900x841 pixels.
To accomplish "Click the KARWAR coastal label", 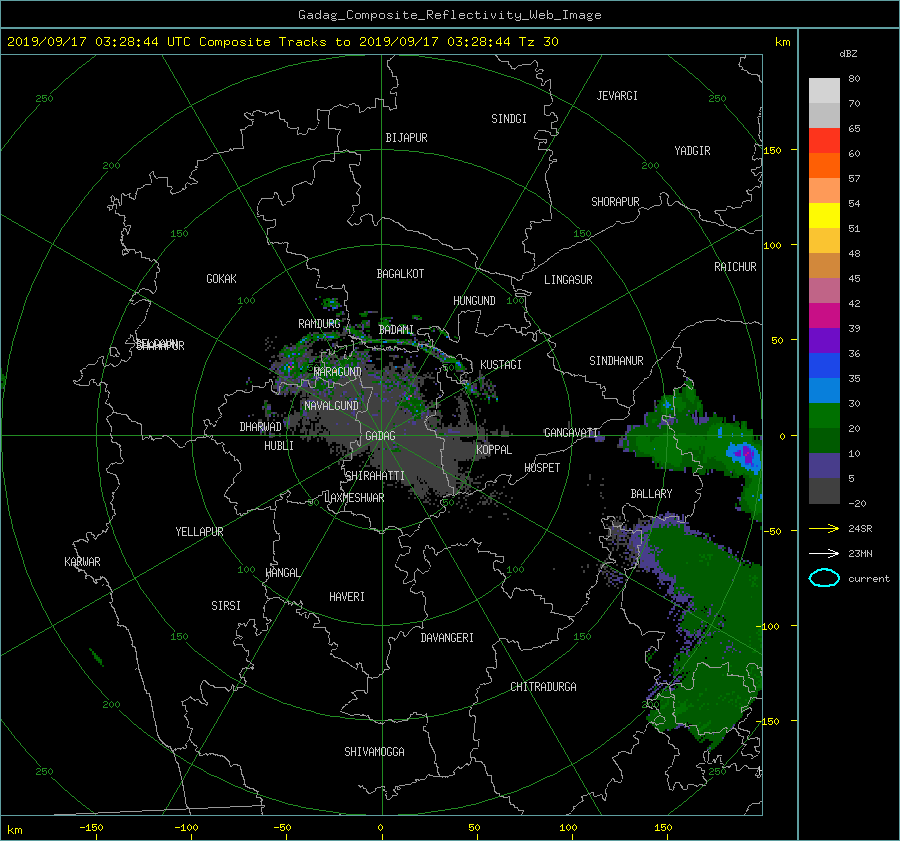I will 82,562.
